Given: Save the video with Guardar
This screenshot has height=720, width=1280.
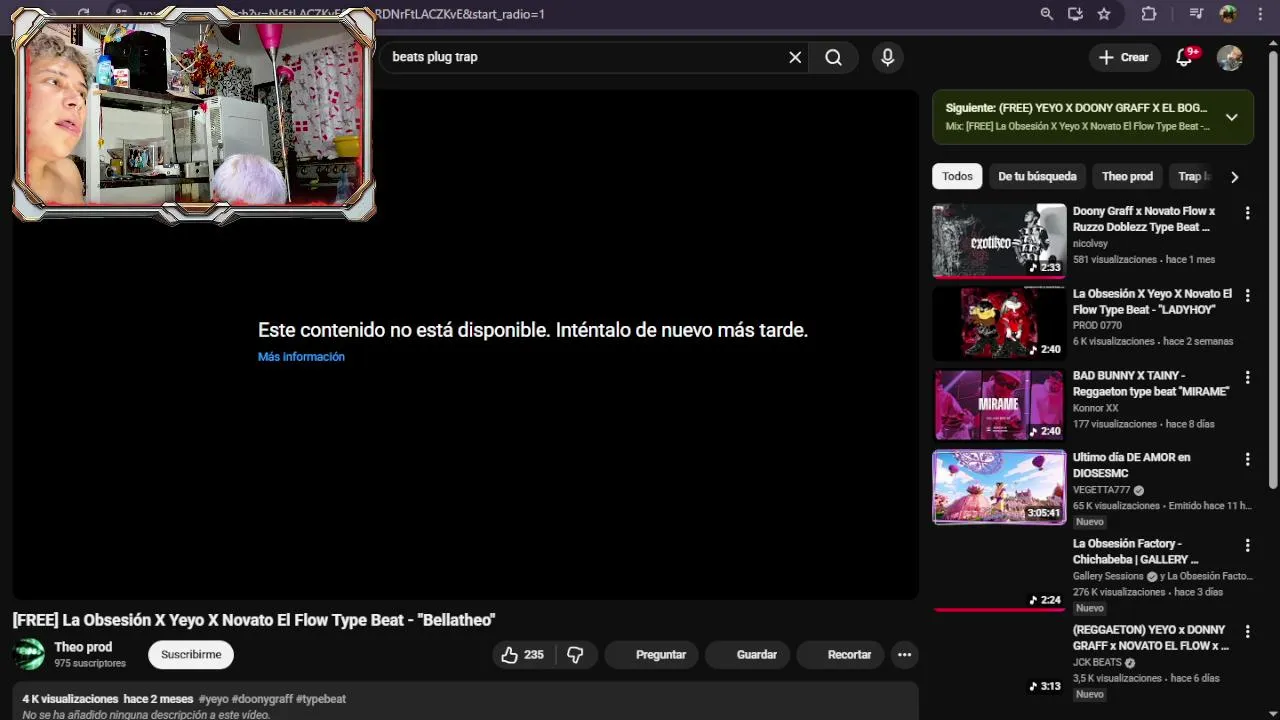Looking at the screenshot, I should [x=747, y=654].
